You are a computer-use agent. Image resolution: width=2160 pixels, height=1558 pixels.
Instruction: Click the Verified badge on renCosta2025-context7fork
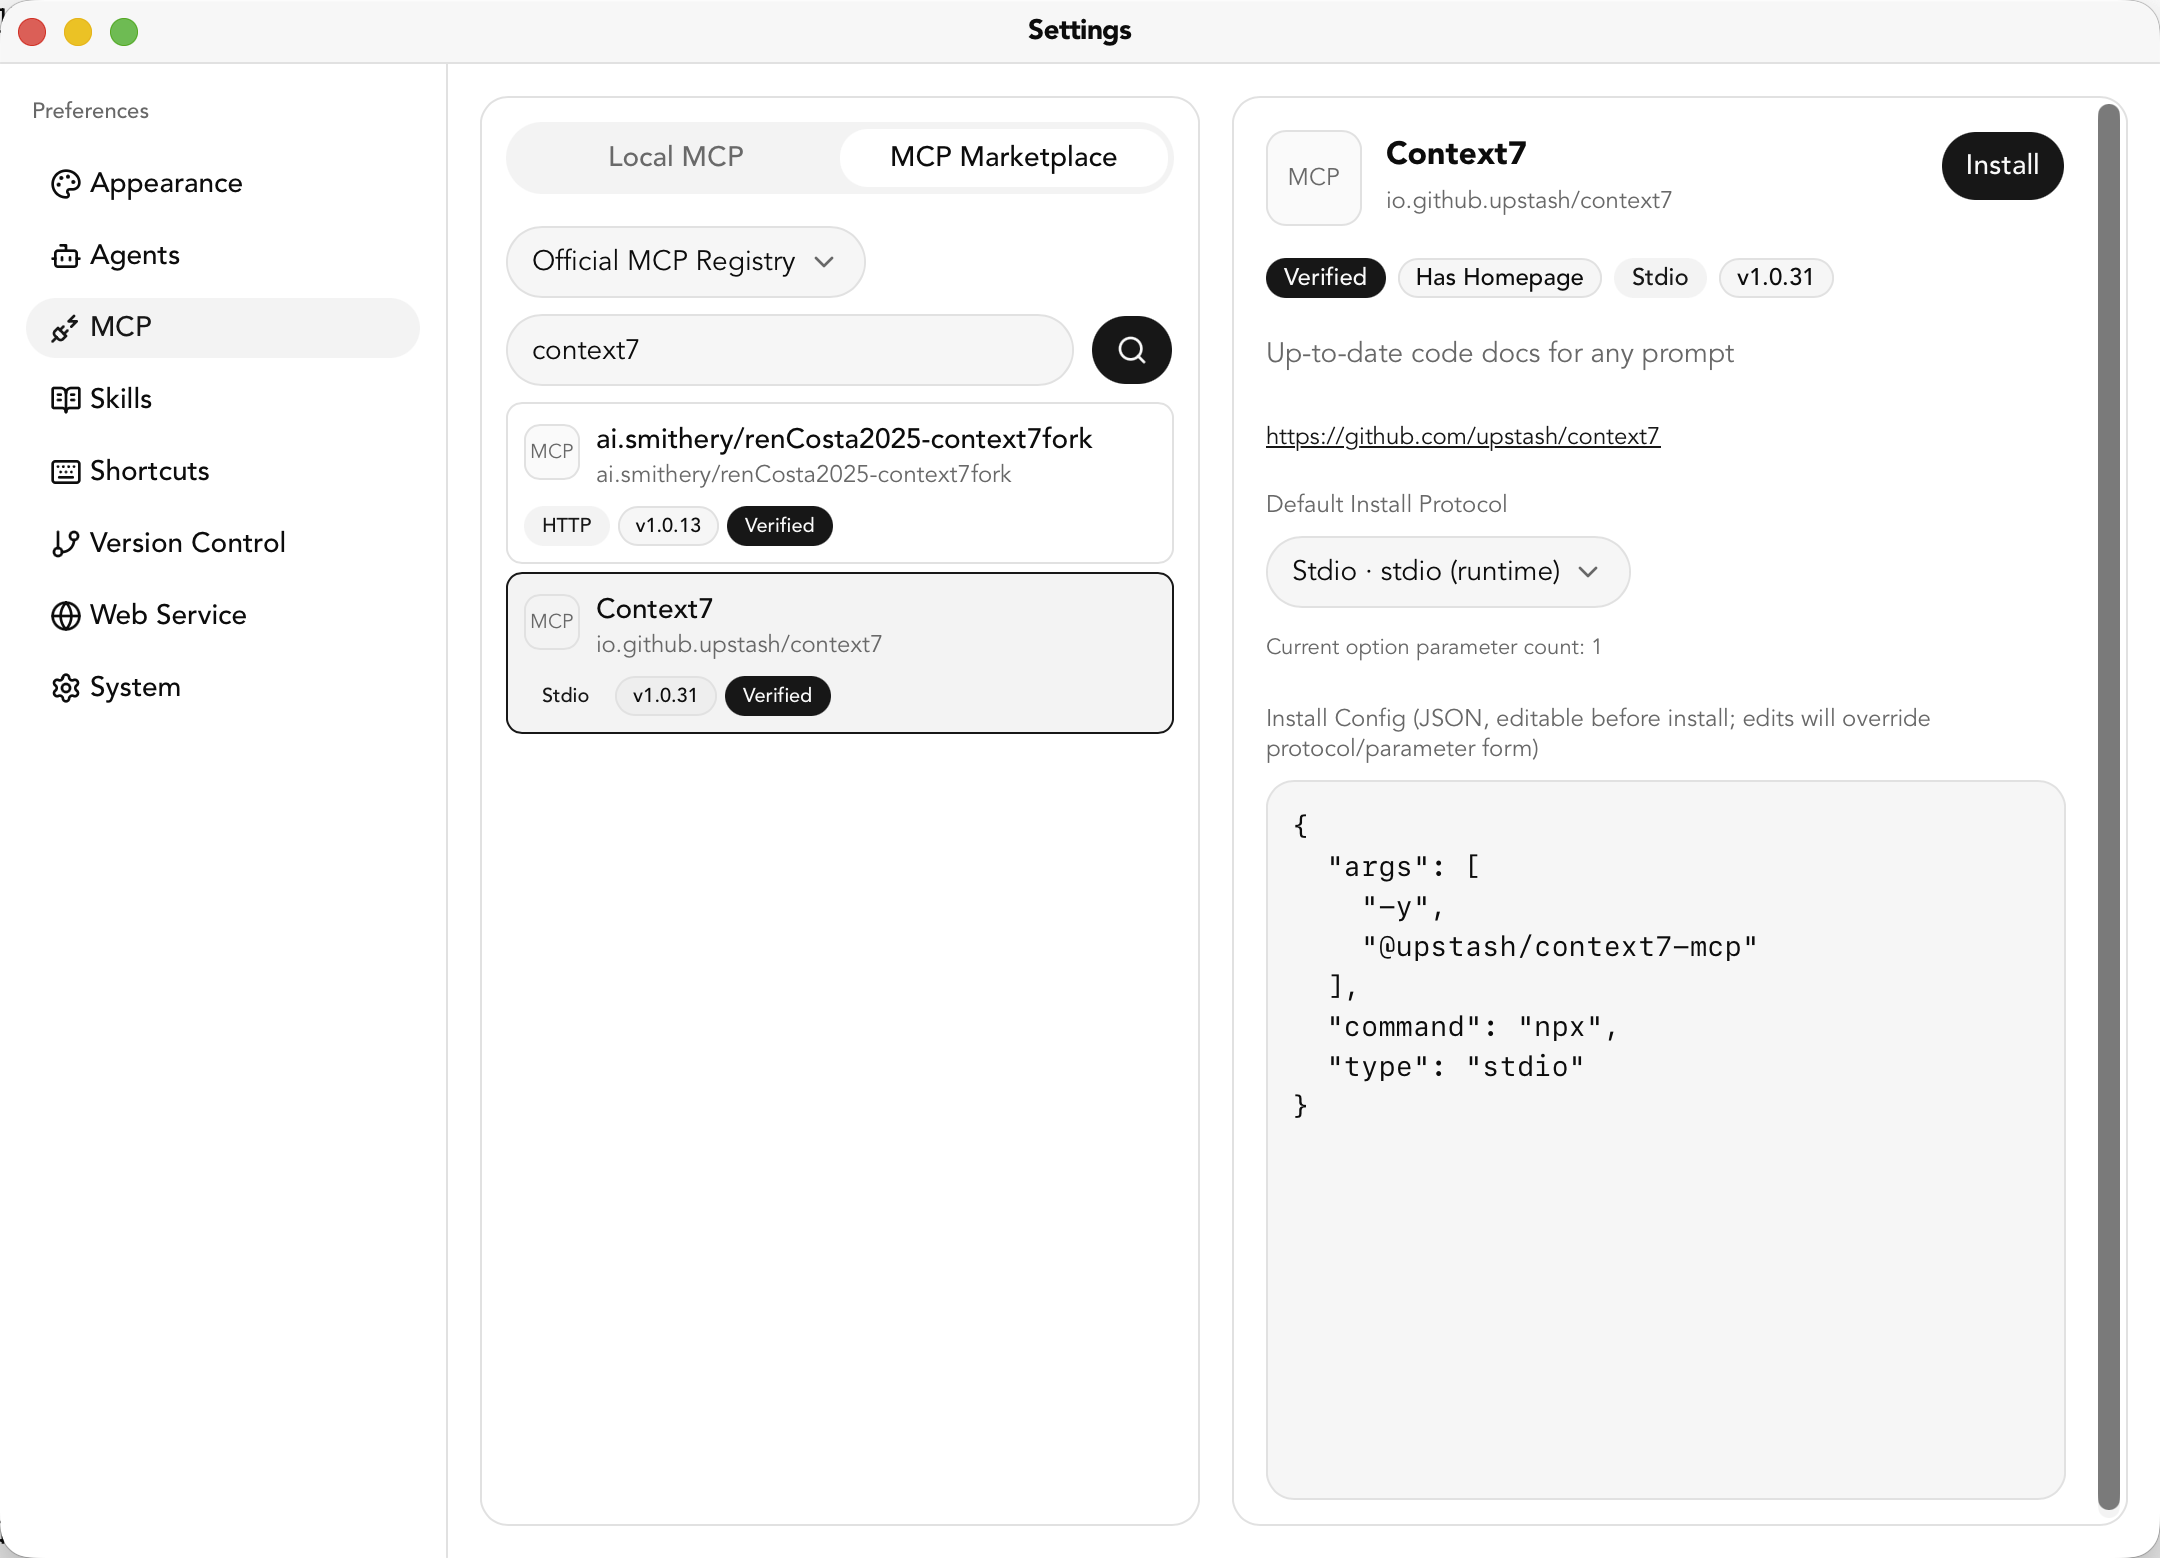point(779,526)
